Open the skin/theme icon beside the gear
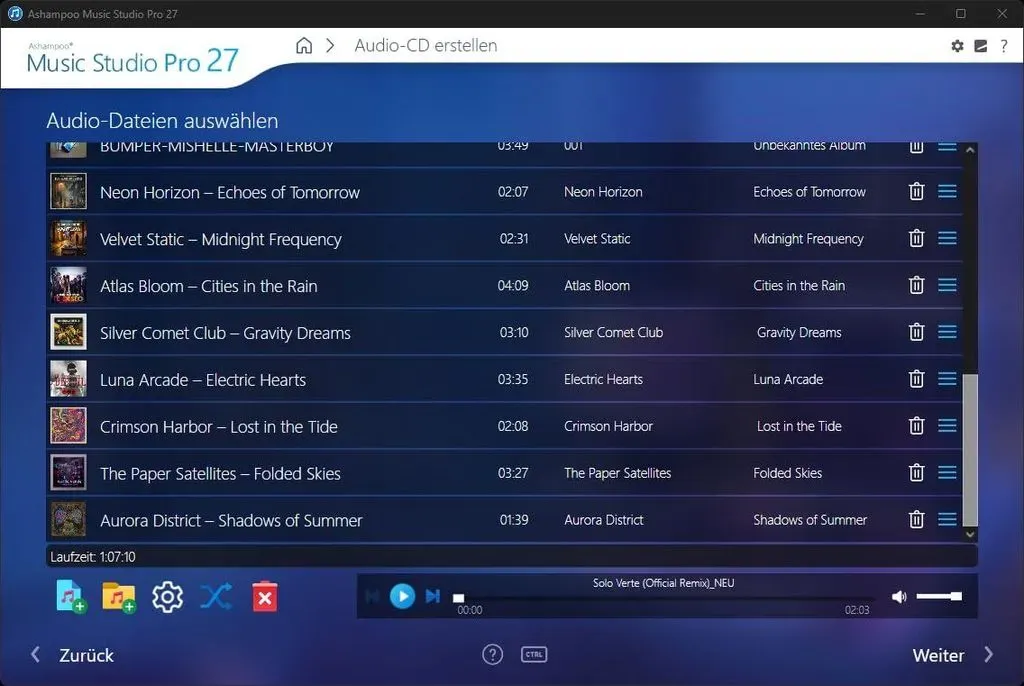Image resolution: width=1024 pixels, height=686 pixels. 980,46
